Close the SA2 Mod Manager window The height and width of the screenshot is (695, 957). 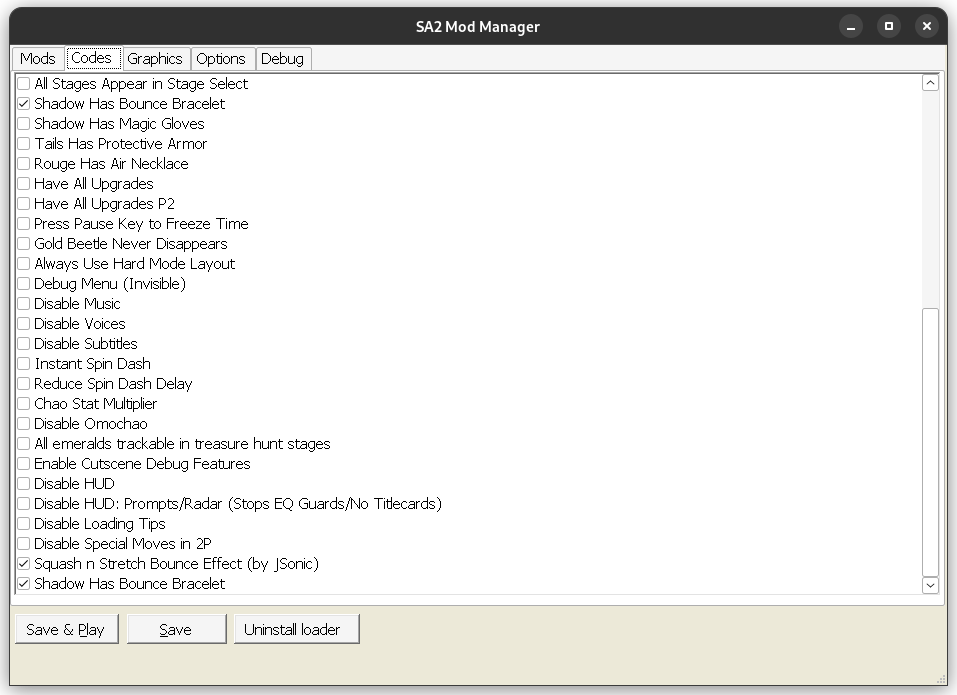[926, 26]
